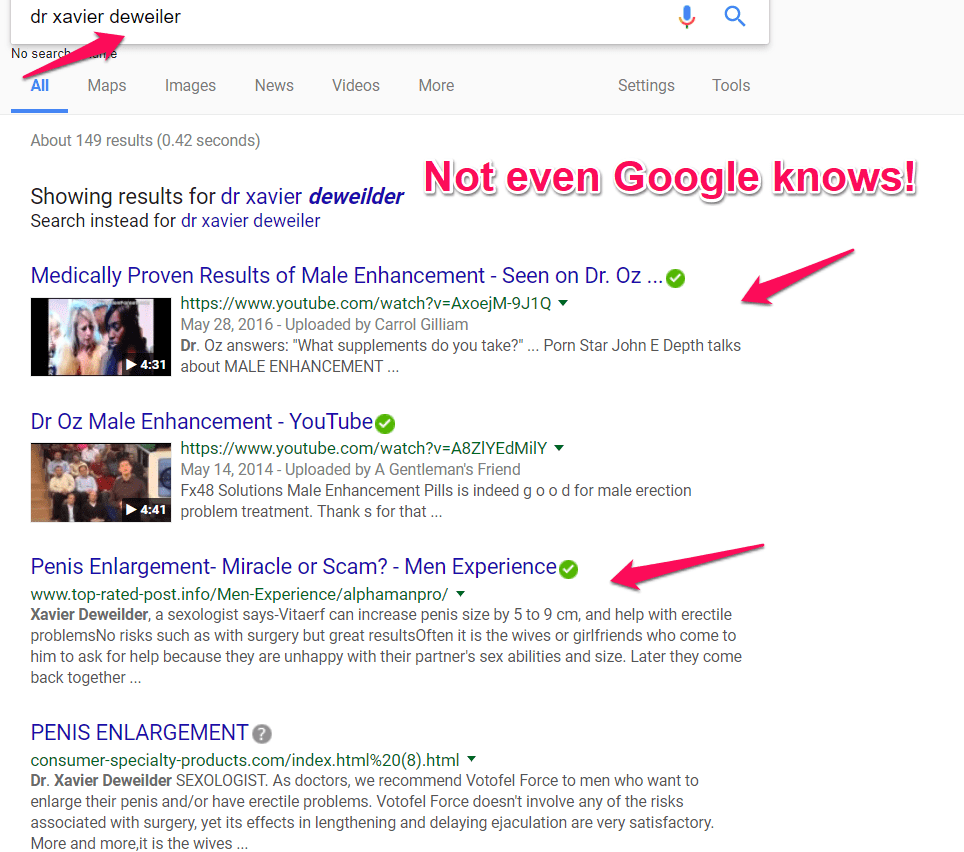Viewport: 964px width, 852px height.
Task: Select the All search tab
Action: coord(39,85)
